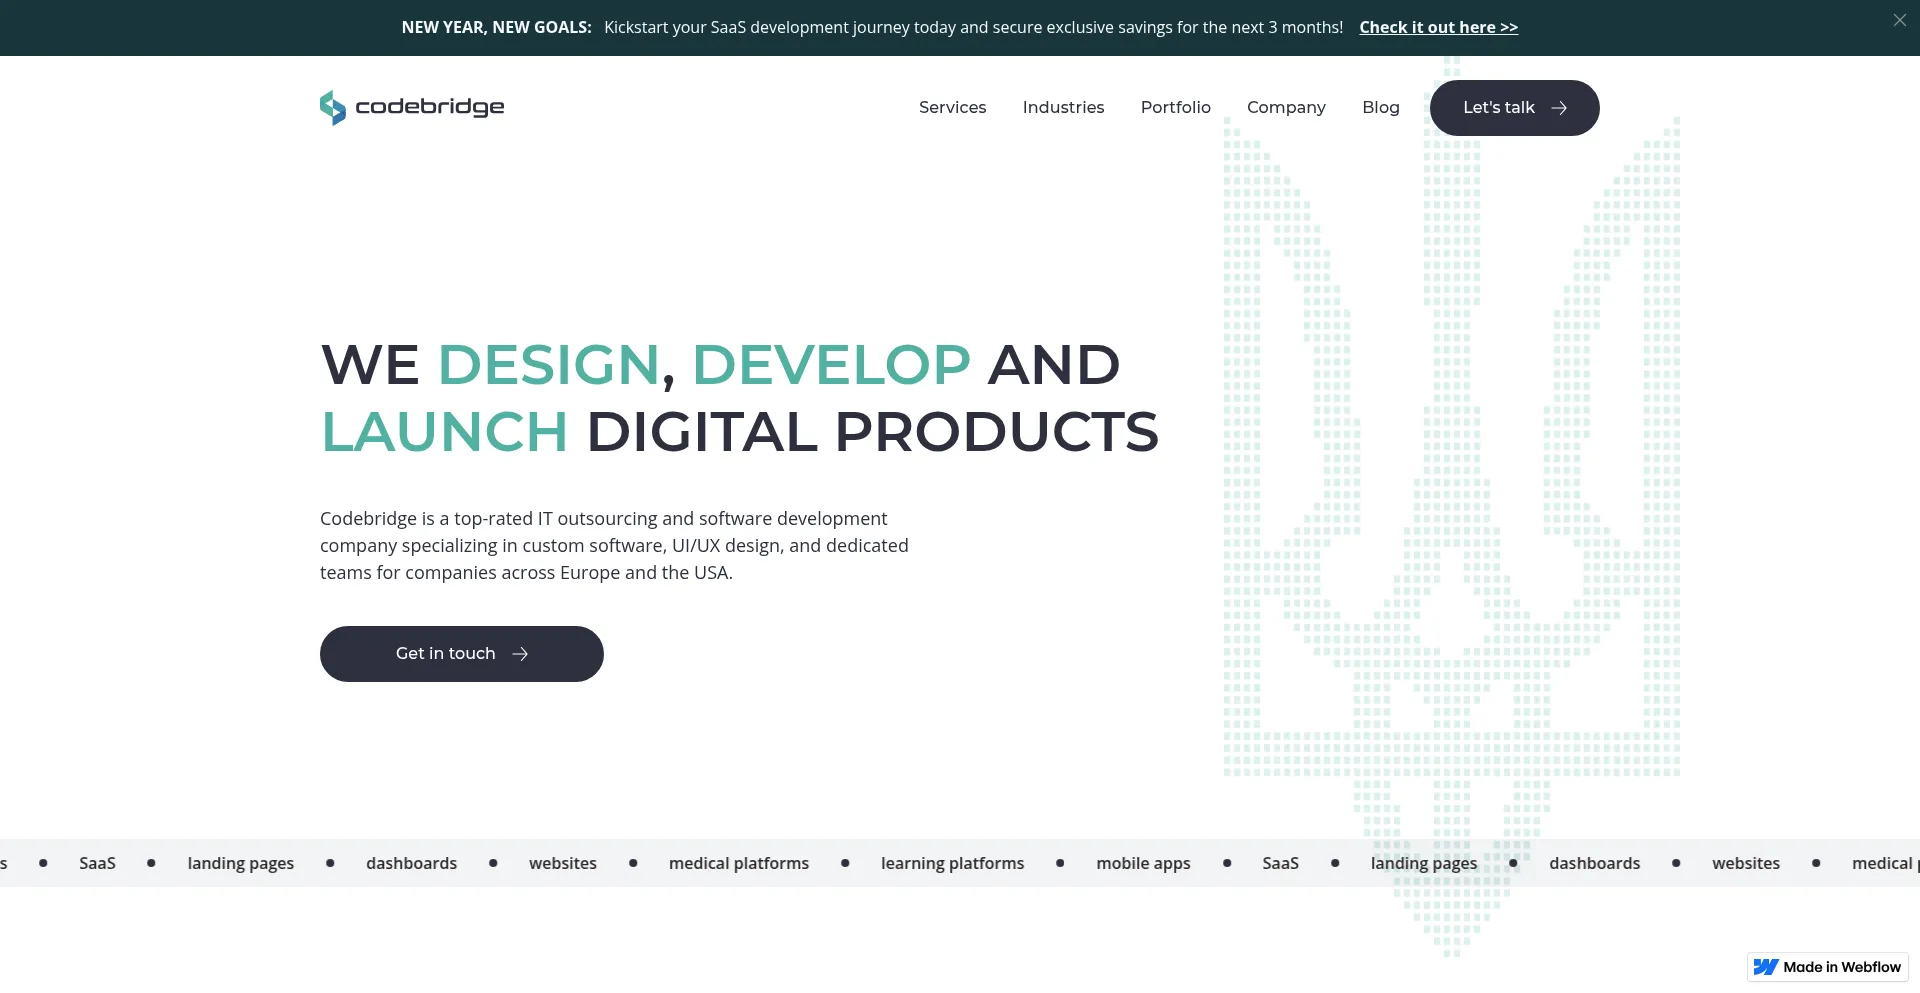Click the Made in Webflow badge
Image resolution: width=1920 pixels, height=993 pixels.
point(1827,967)
